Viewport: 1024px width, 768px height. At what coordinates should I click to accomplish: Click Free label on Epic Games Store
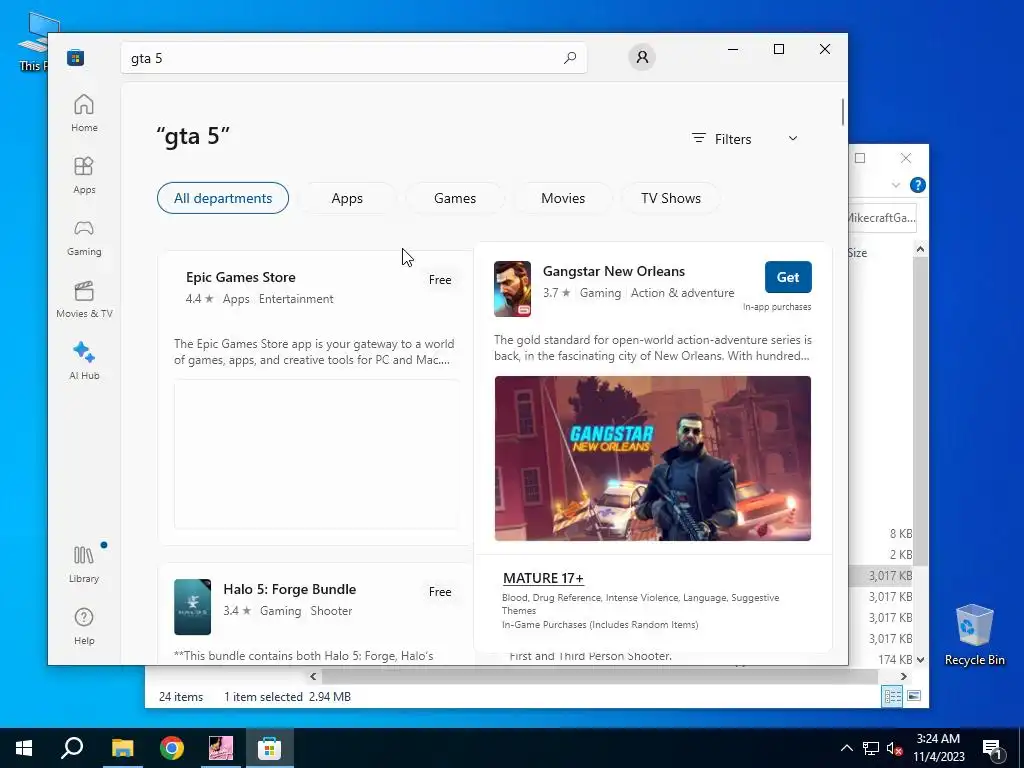[x=440, y=280]
